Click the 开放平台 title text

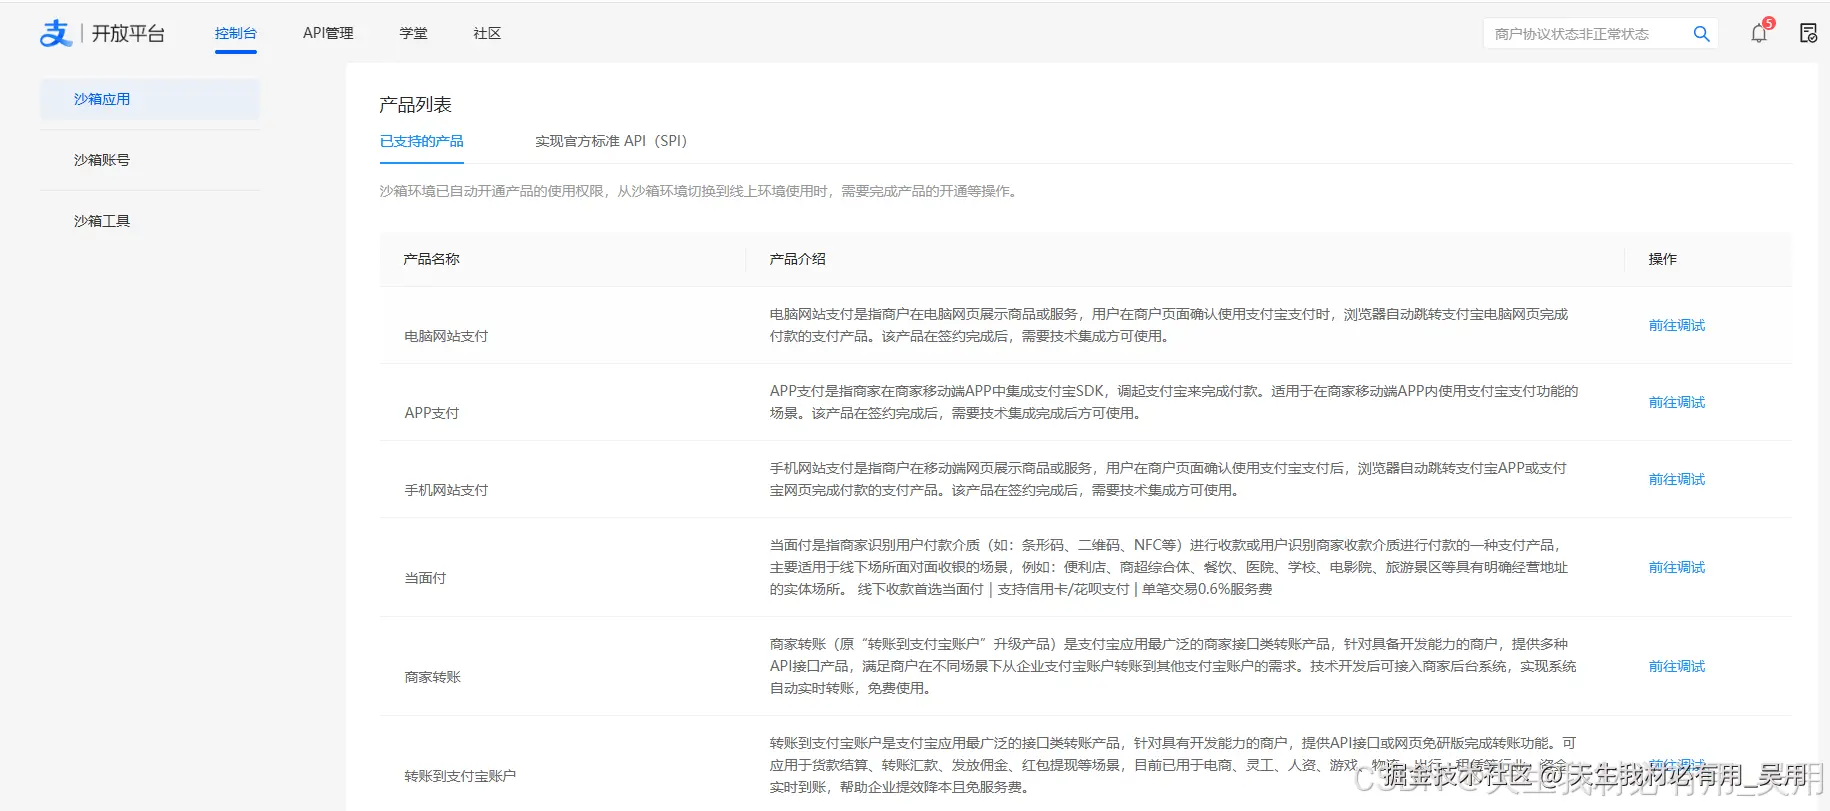128,33
